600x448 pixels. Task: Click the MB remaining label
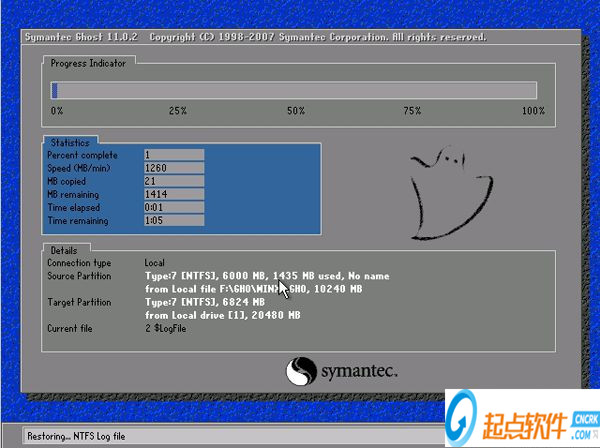73,194
